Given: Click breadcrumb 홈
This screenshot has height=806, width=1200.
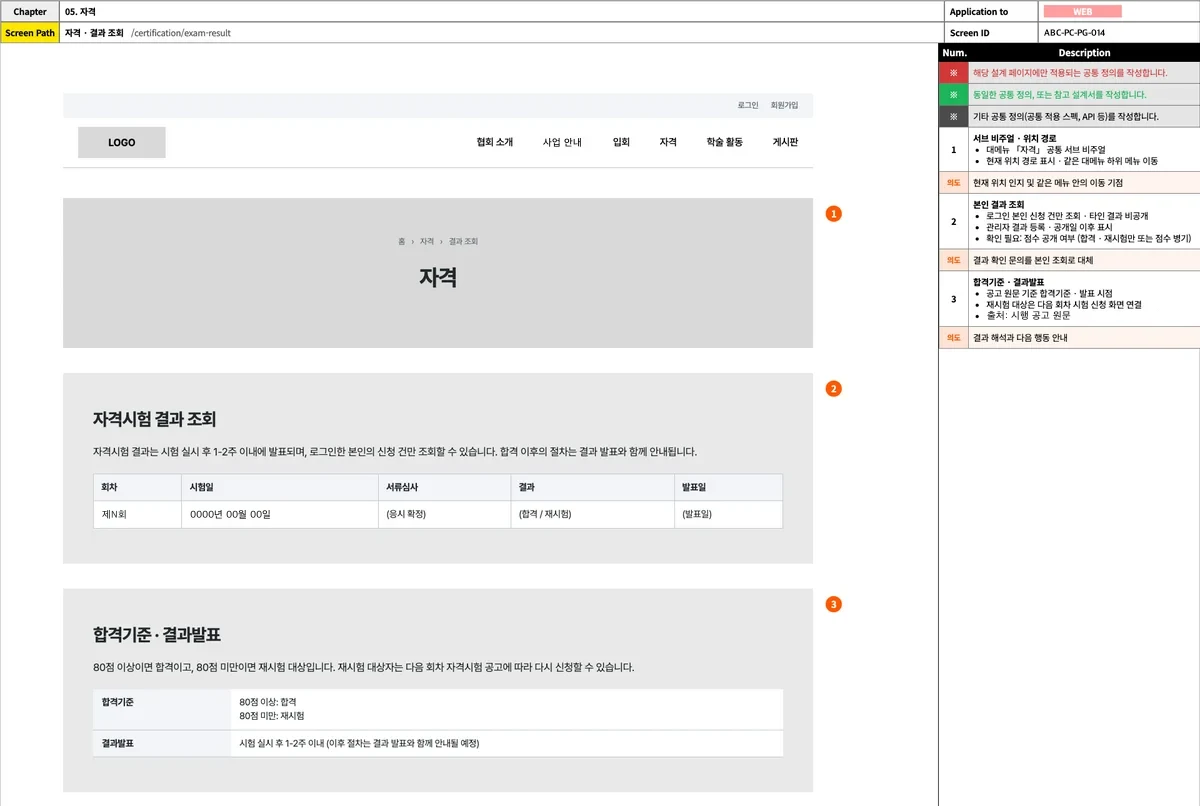Looking at the screenshot, I should point(401,242).
